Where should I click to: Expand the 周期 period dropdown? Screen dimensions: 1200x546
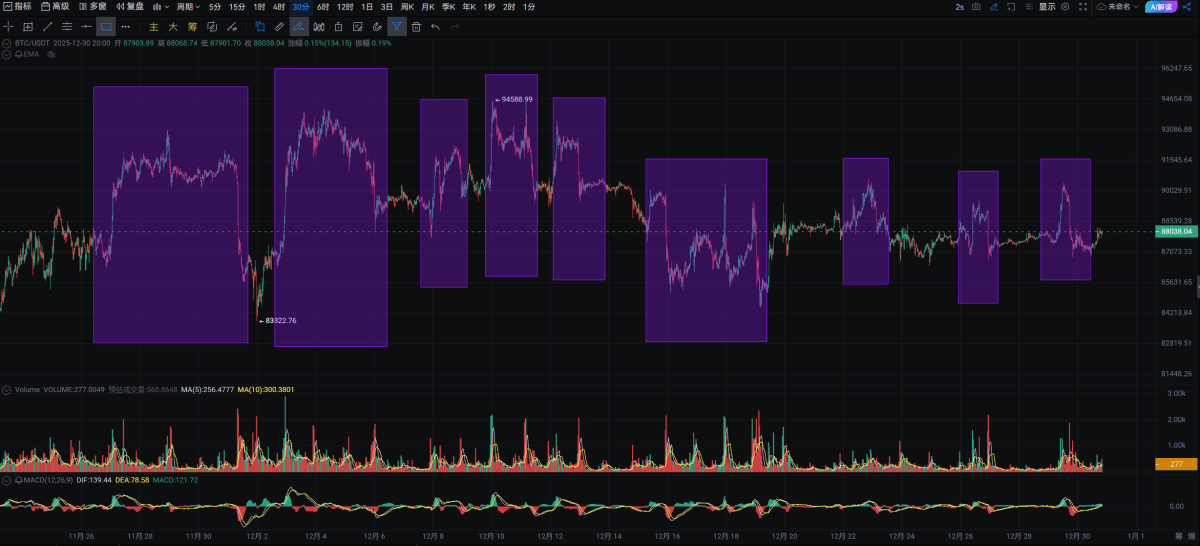pos(188,7)
